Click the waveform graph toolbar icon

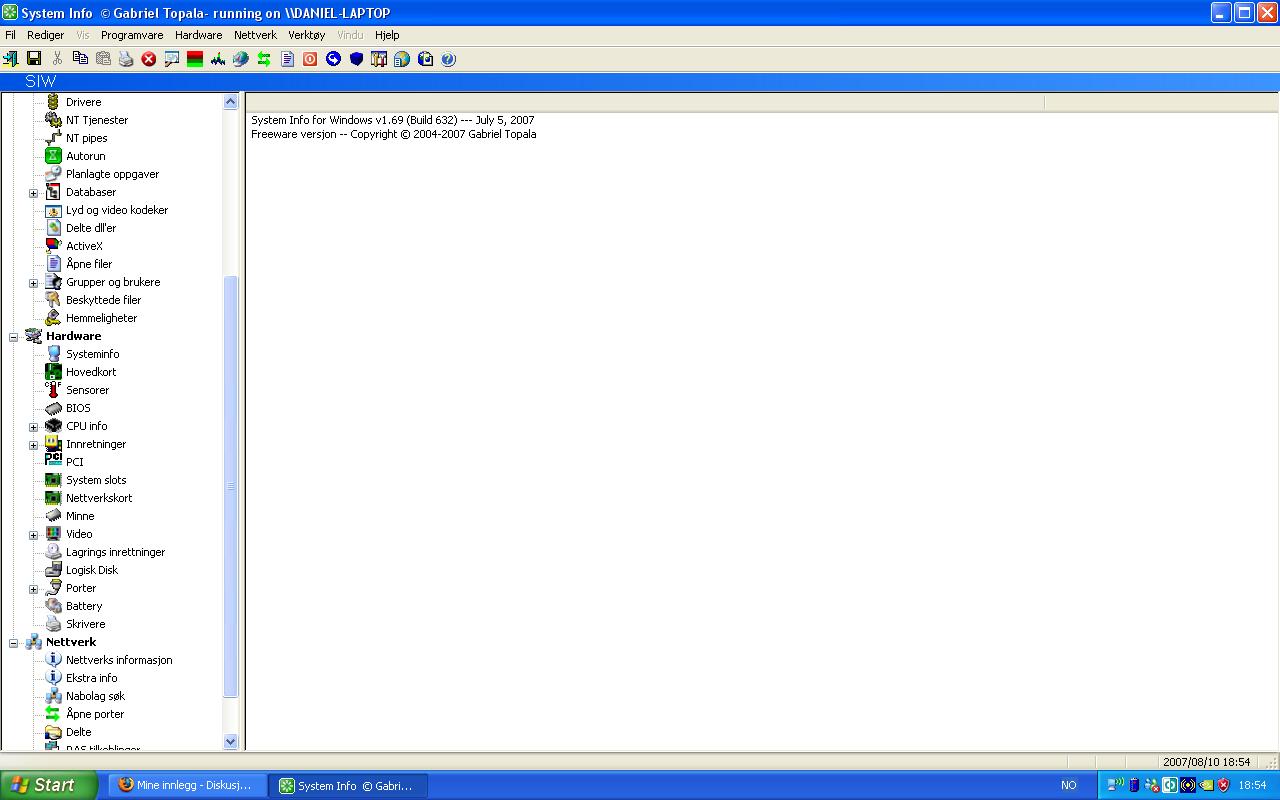click(218, 59)
